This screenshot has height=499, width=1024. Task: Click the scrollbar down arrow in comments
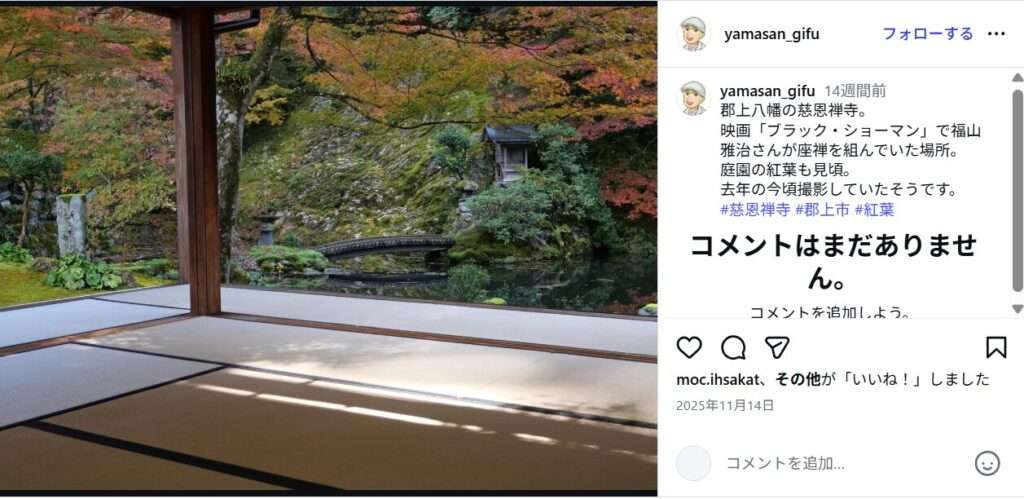coord(1017,308)
